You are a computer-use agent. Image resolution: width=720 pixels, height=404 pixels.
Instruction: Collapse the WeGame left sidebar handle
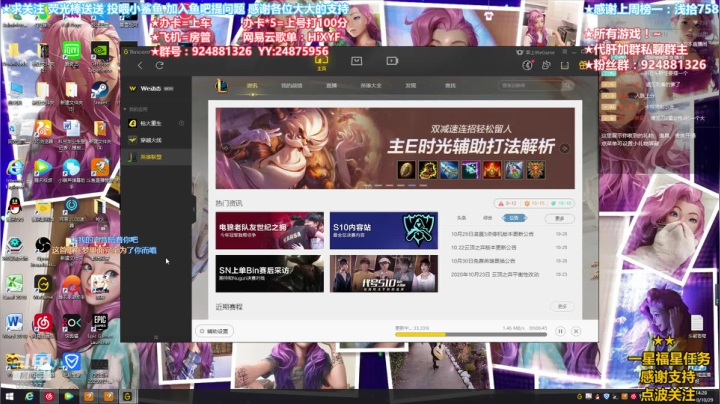(x=193, y=209)
